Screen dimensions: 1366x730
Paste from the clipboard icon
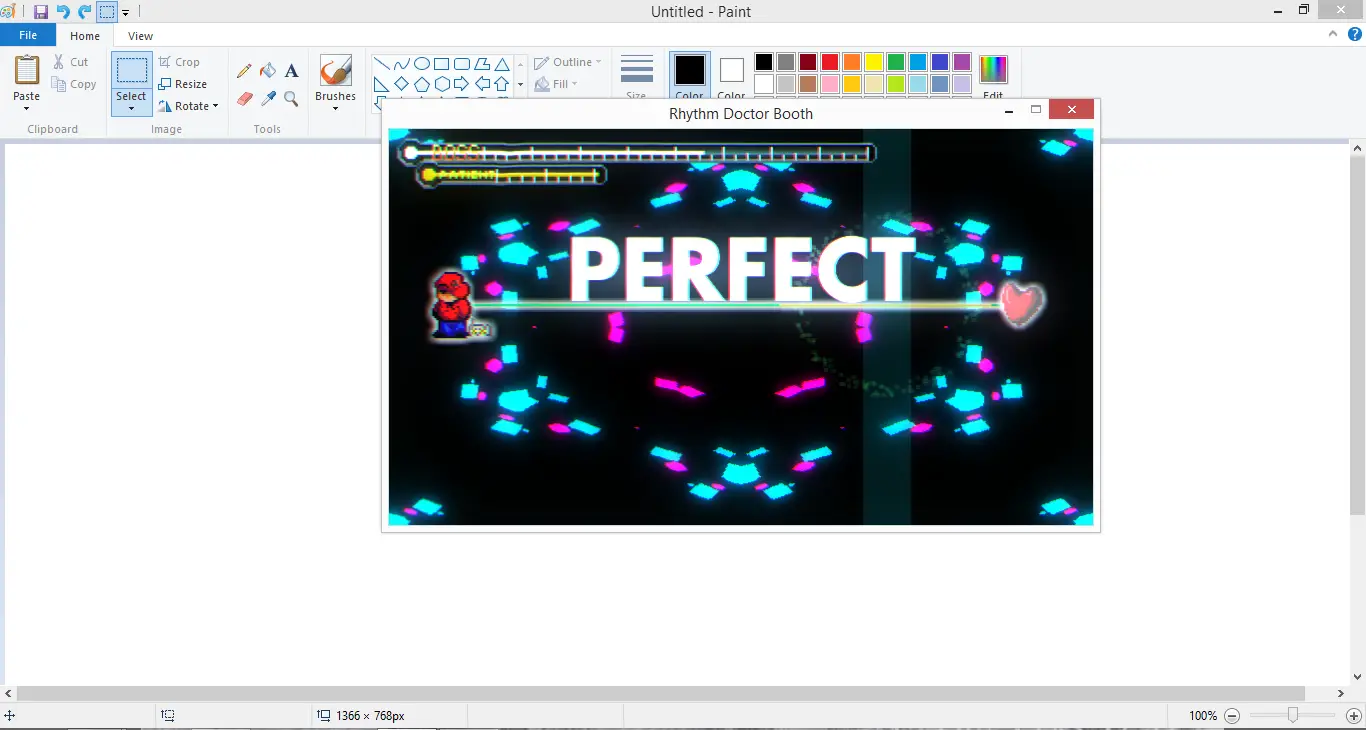pos(27,71)
